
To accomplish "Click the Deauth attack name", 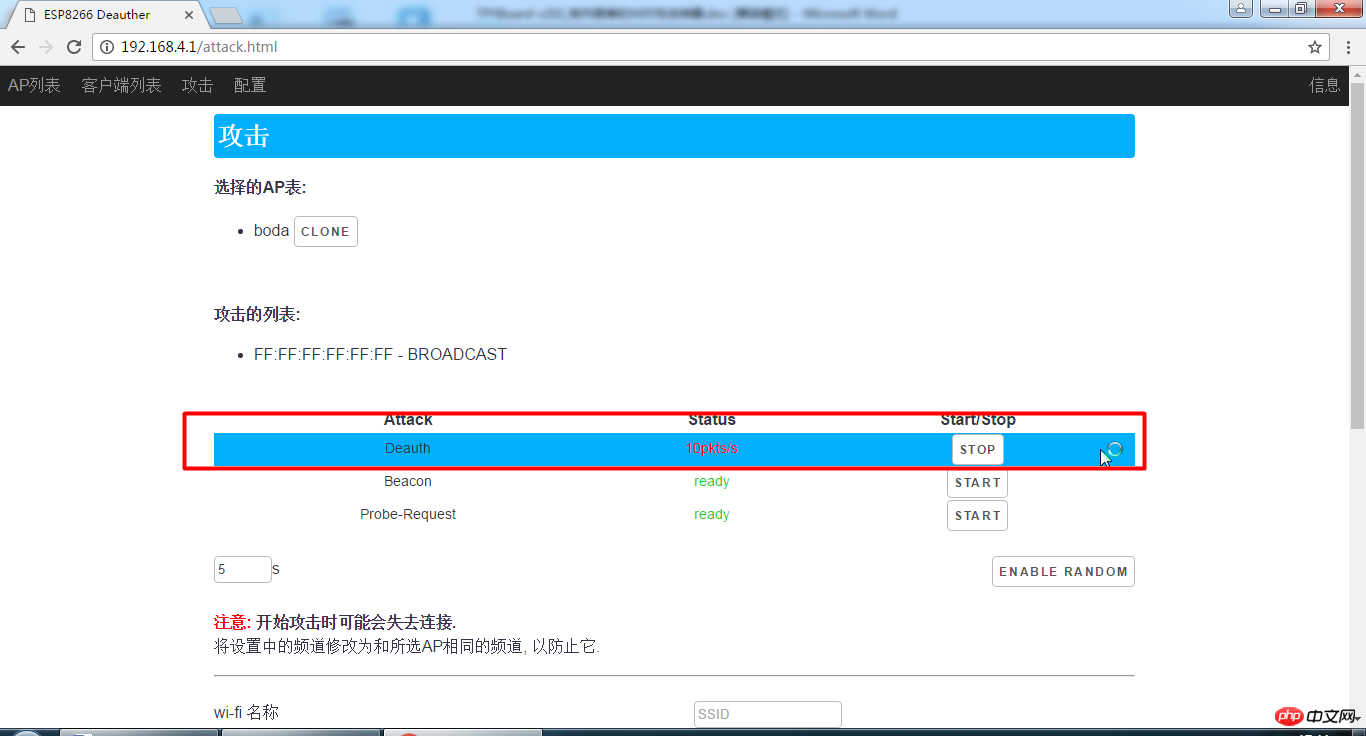I will pos(408,449).
